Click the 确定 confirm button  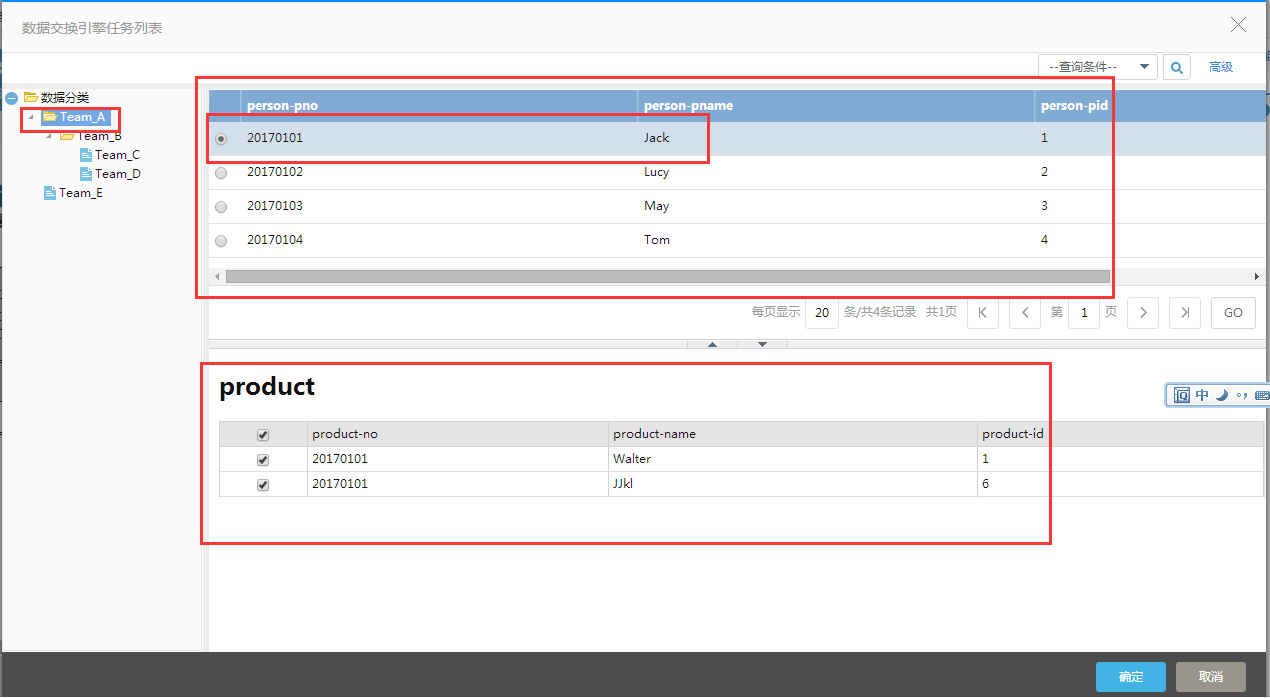[x=1131, y=677]
